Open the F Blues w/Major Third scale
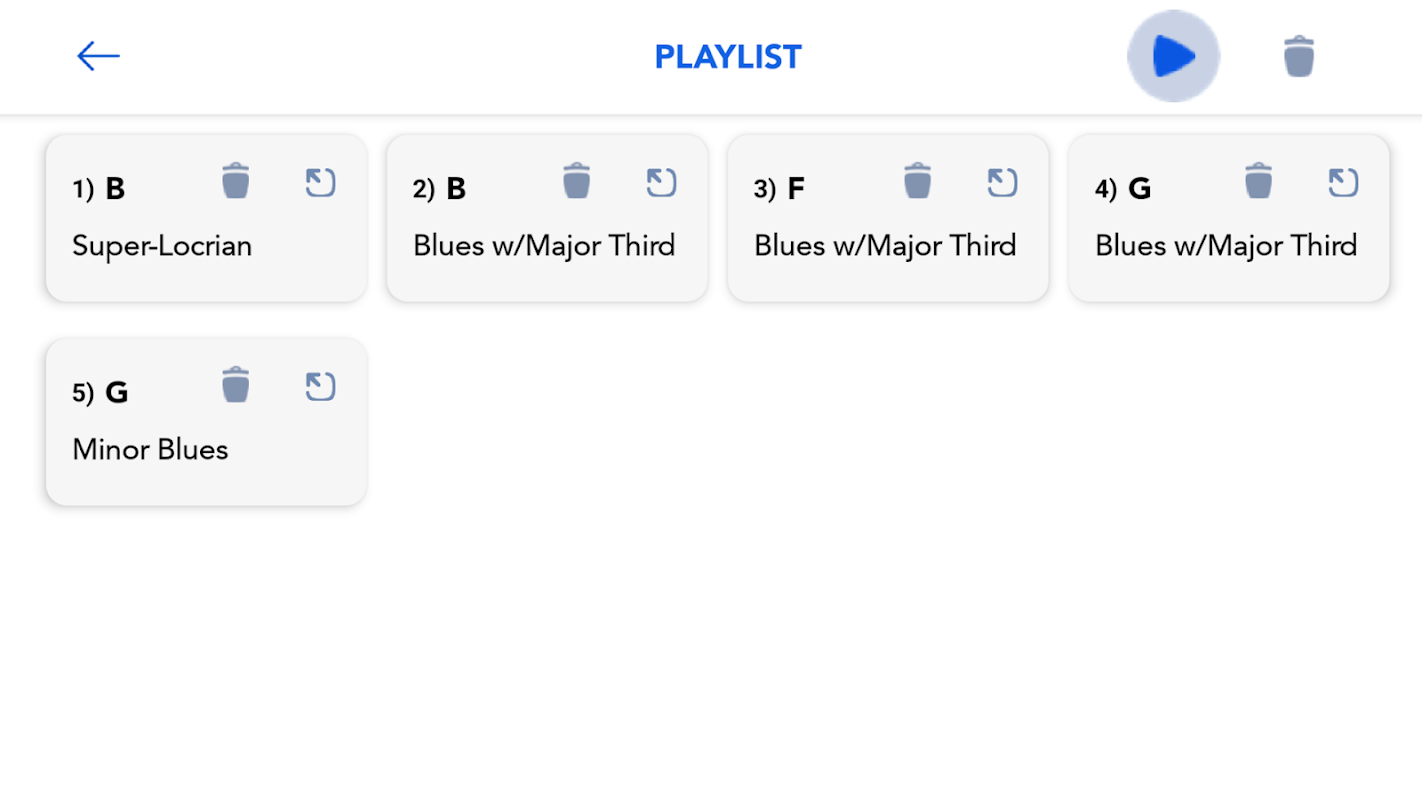The height and width of the screenshot is (800, 1422). tap(1002, 183)
